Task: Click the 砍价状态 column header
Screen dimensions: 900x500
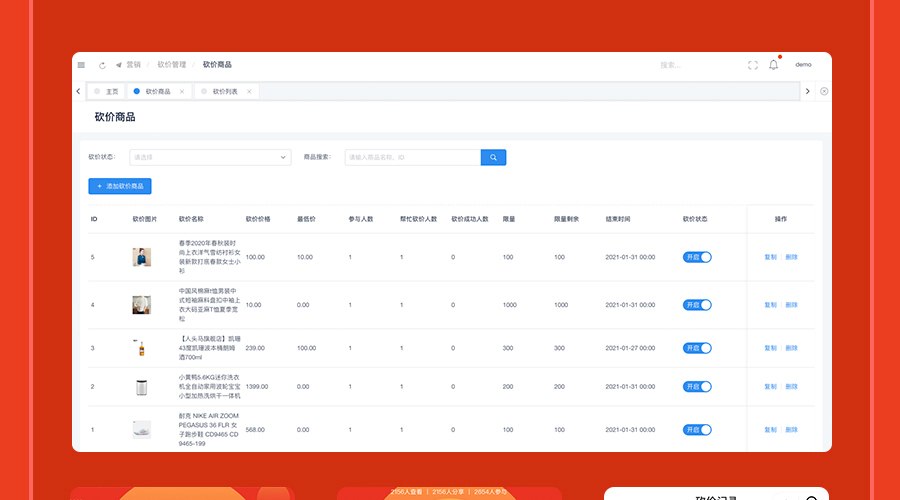Action: coord(695,219)
